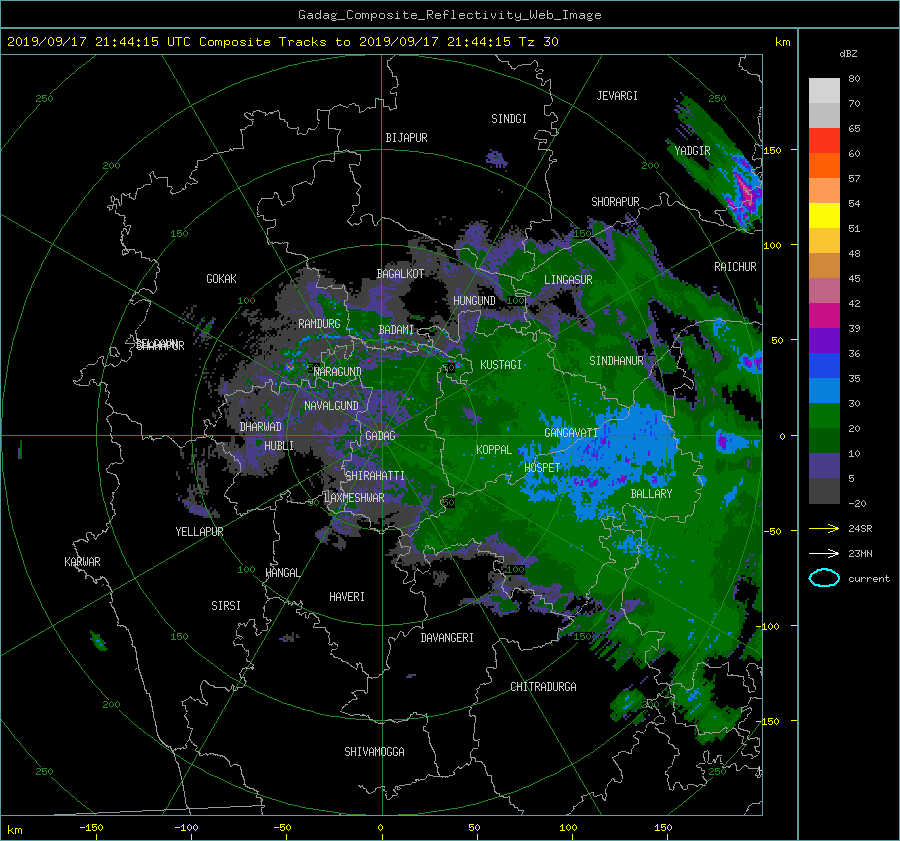This screenshot has height=841, width=900.
Task: Click the JEVARGI city label
Action: pos(617,96)
